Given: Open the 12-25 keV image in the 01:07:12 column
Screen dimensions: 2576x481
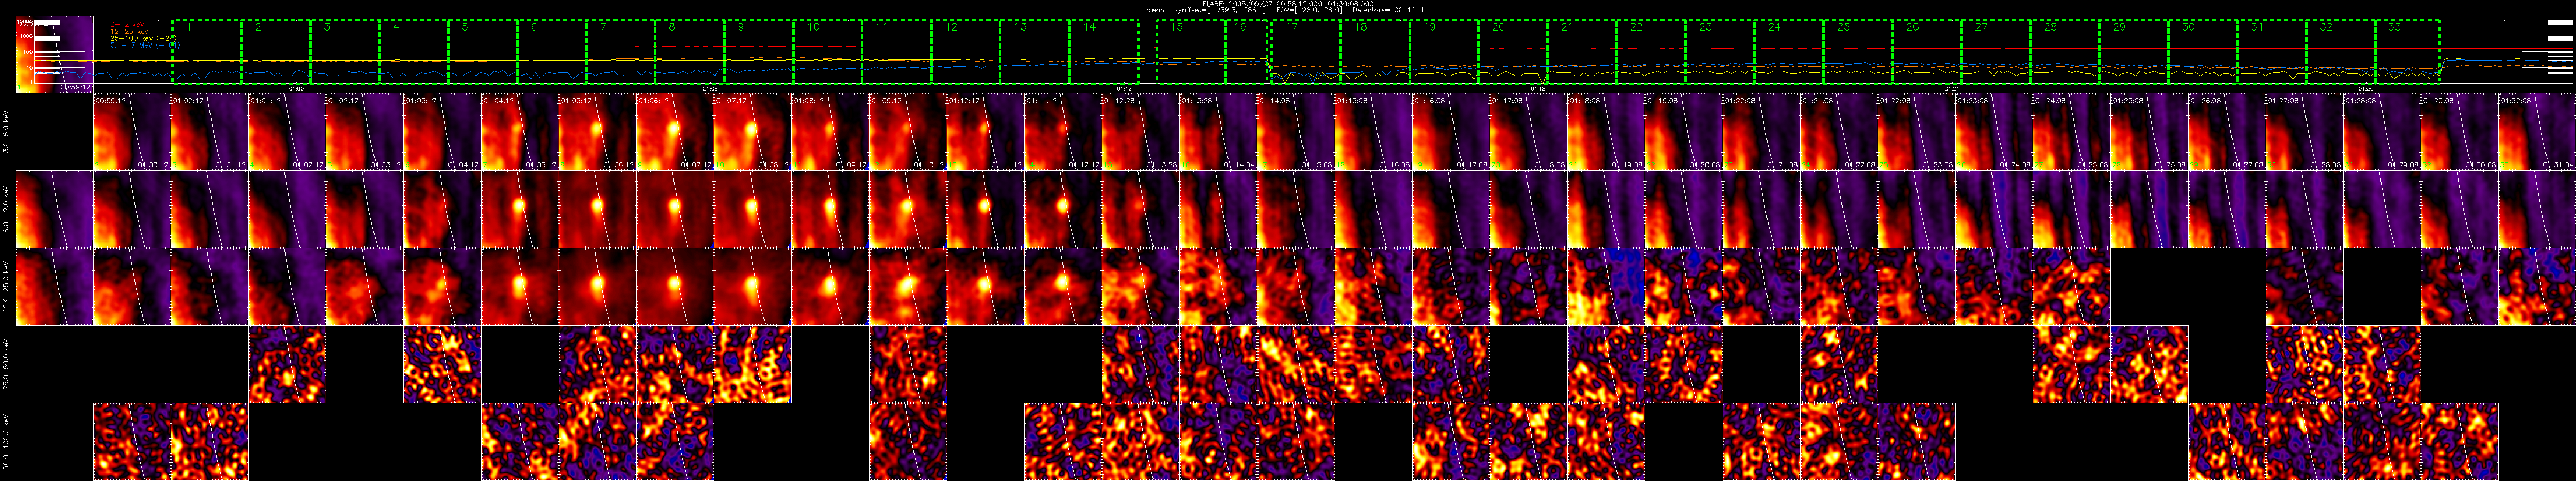Looking at the screenshot, I should (752, 286).
